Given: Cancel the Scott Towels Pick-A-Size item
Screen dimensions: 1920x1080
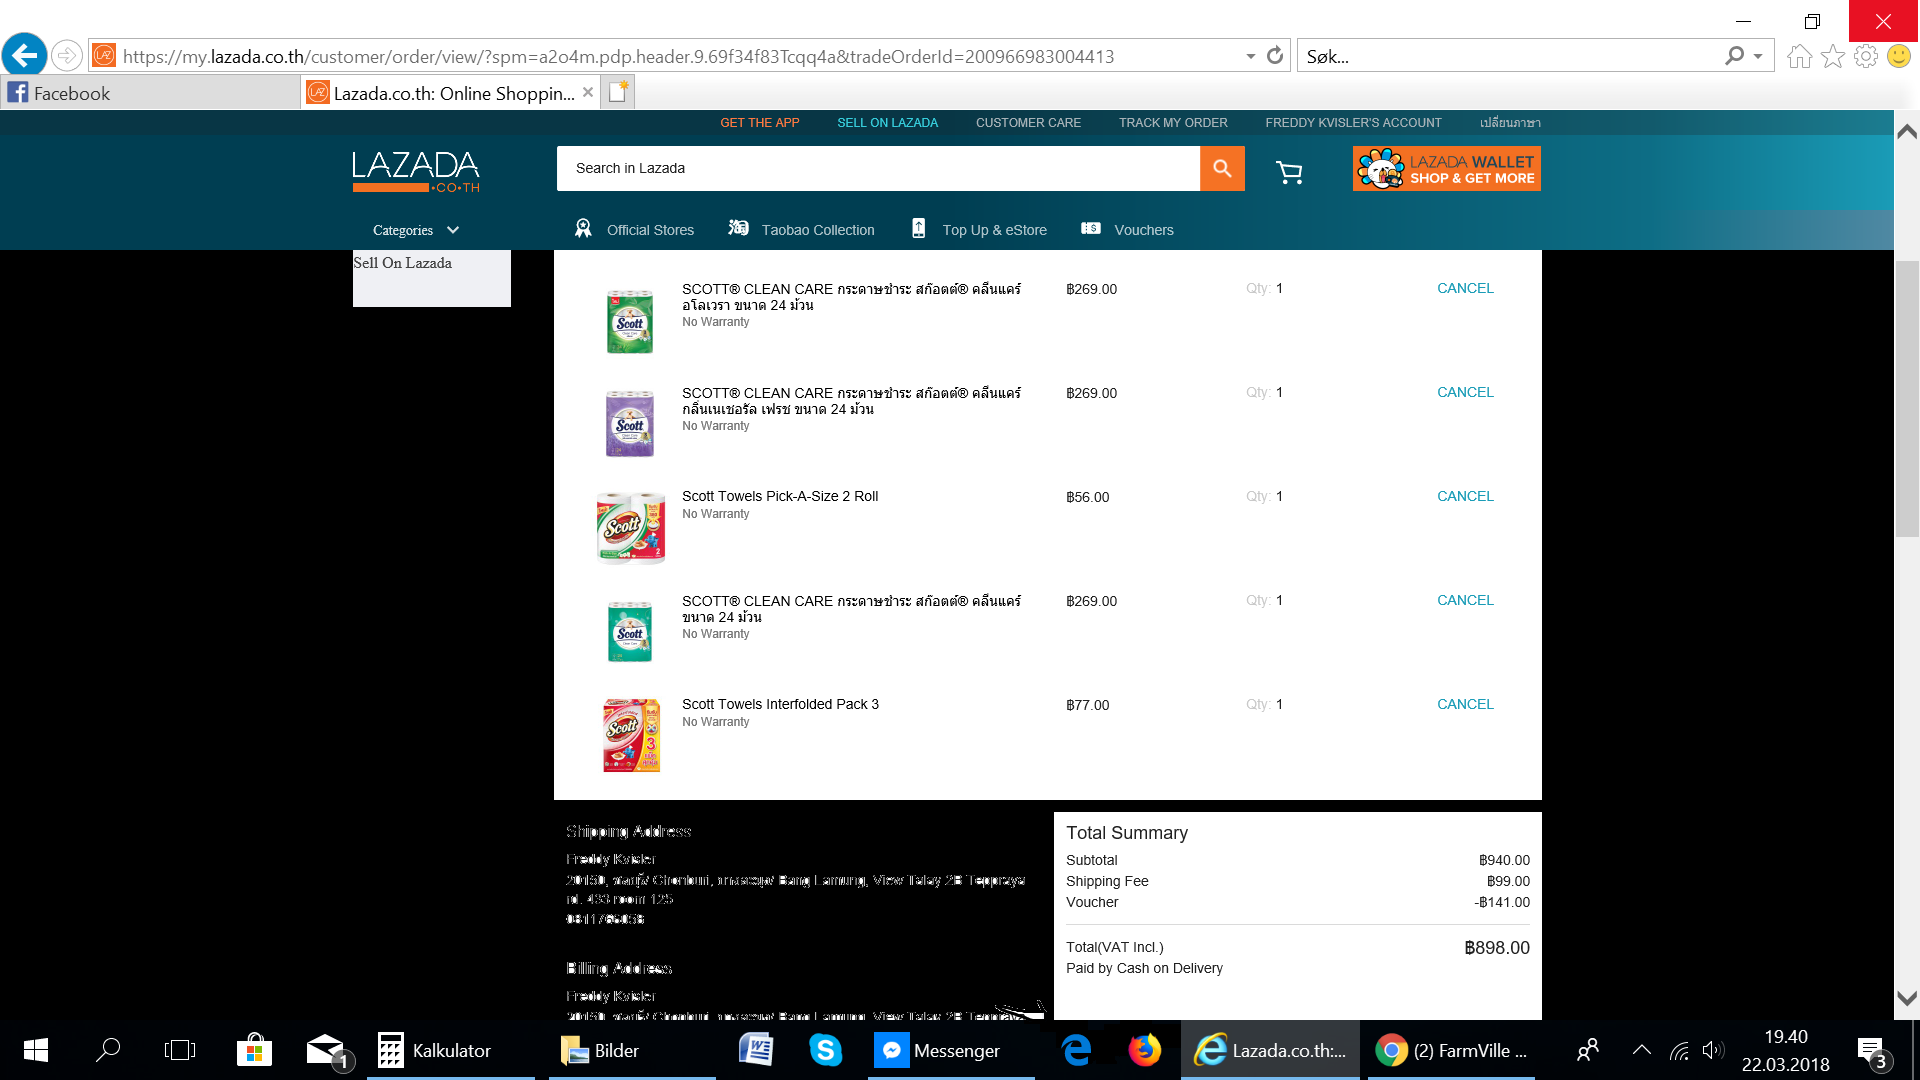Looking at the screenshot, I should [1464, 496].
